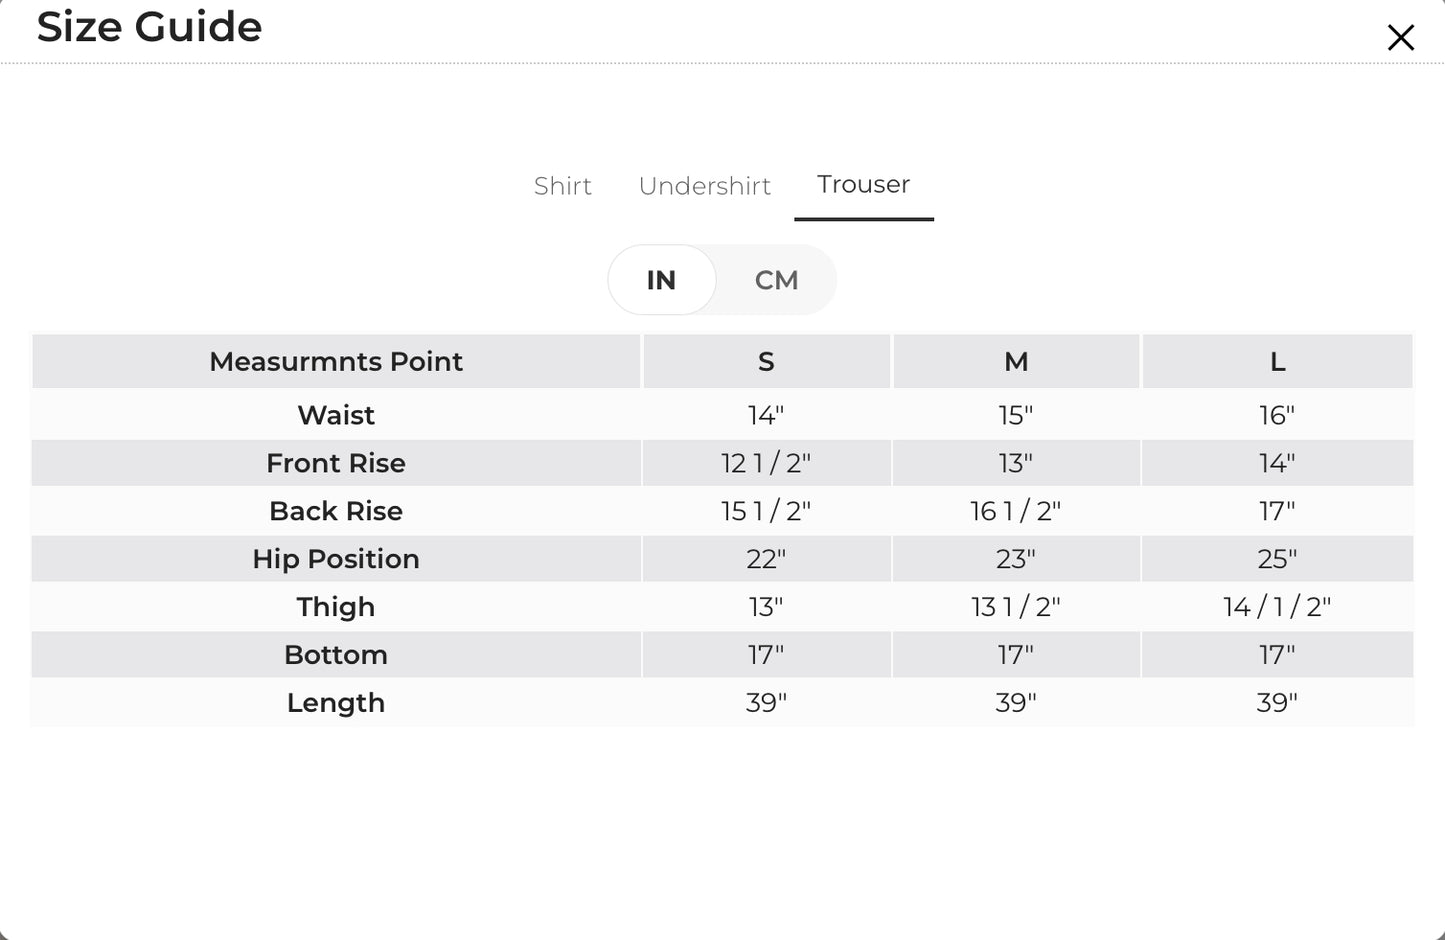The width and height of the screenshot is (1445, 940).
Task: Click the Length row label
Action: pyautogui.click(x=336, y=703)
